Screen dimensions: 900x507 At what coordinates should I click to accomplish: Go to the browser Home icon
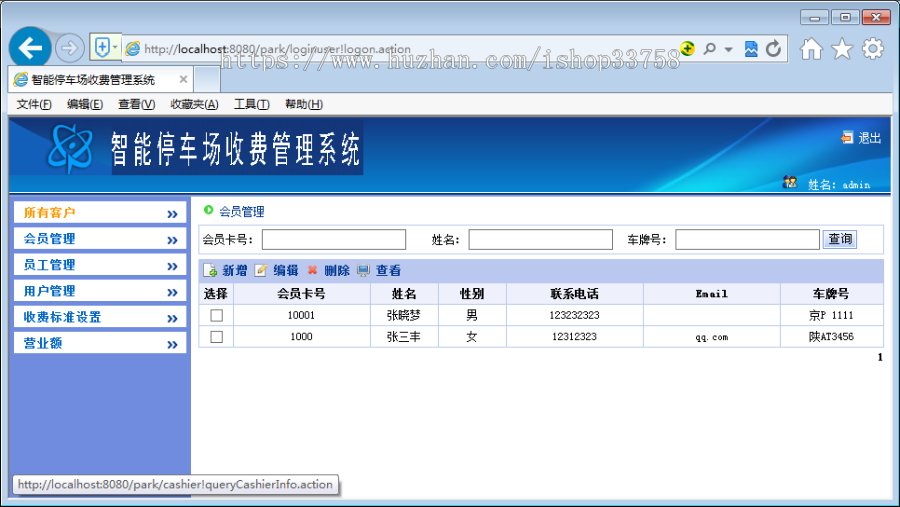(x=812, y=49)
